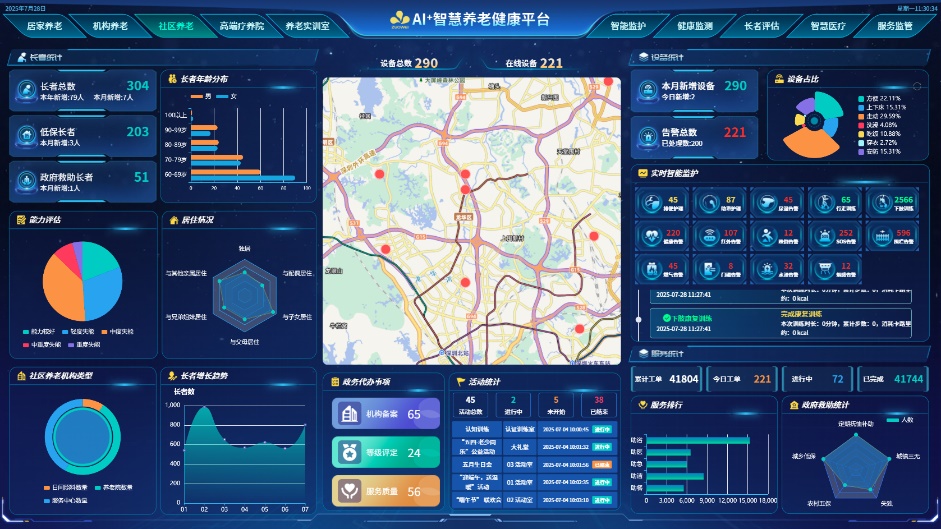941x529 pixels.
Task: Toggle the 男 legend in age chart
Action: (200, 96)
